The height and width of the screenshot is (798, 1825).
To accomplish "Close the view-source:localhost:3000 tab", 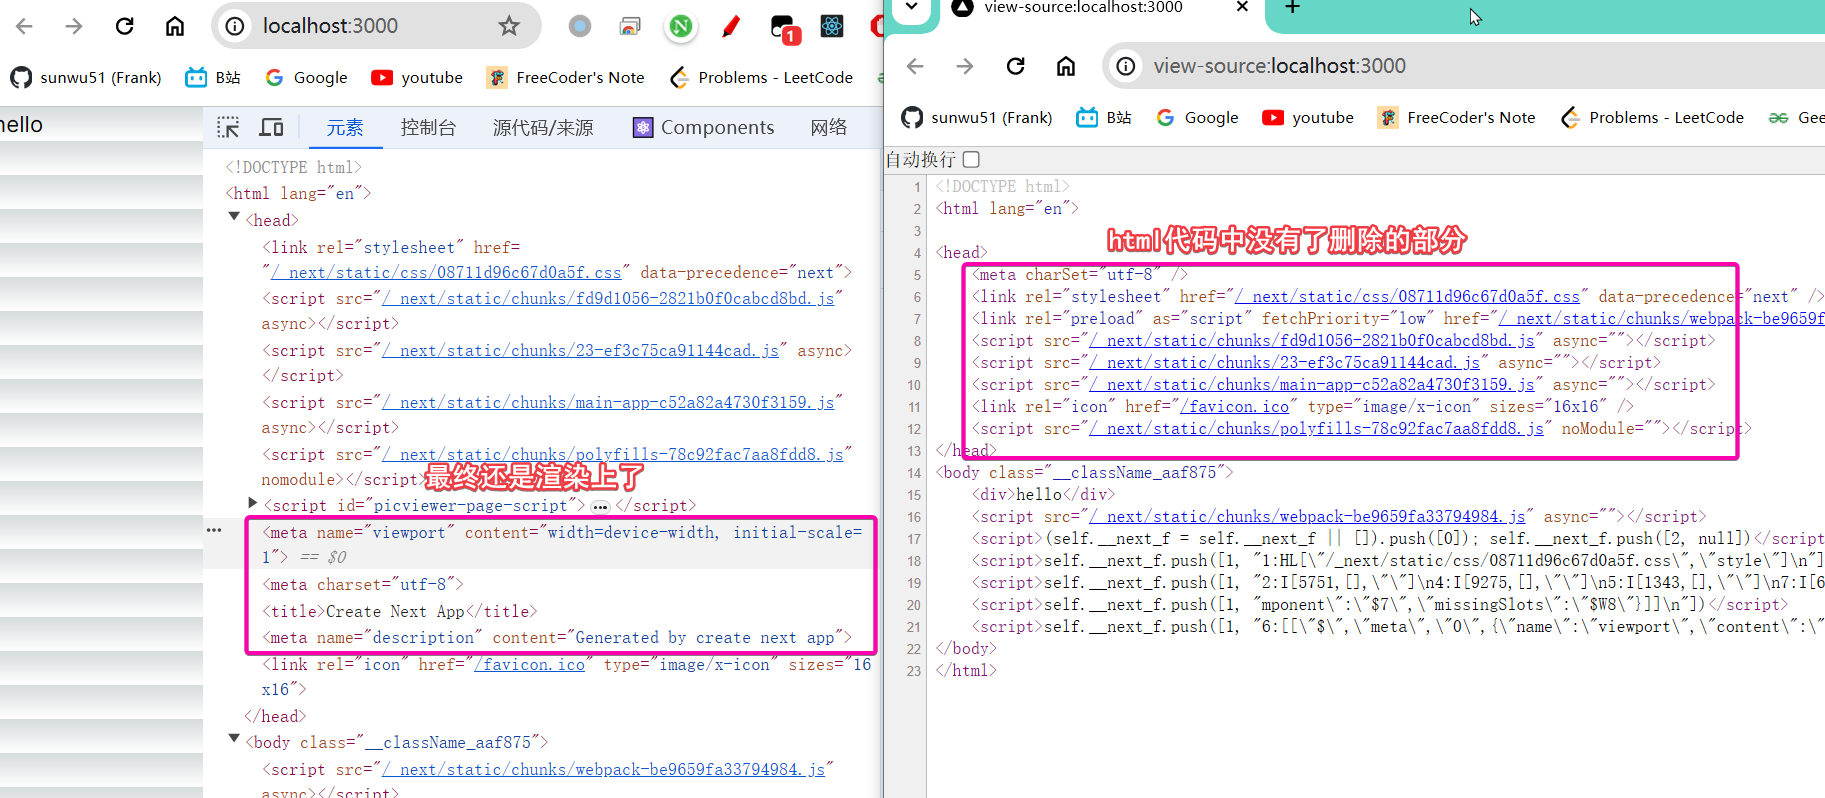I will 1242,7.
